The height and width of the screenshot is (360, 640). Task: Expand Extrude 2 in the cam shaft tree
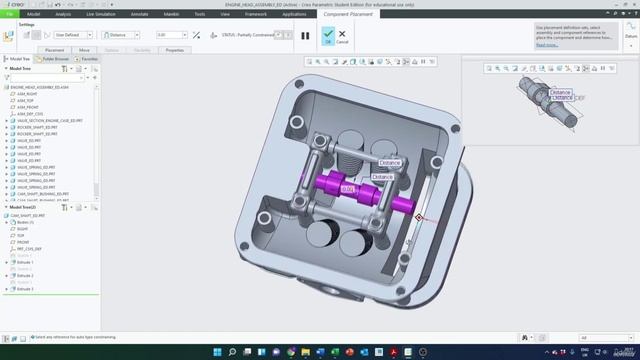tap(7, 276)
